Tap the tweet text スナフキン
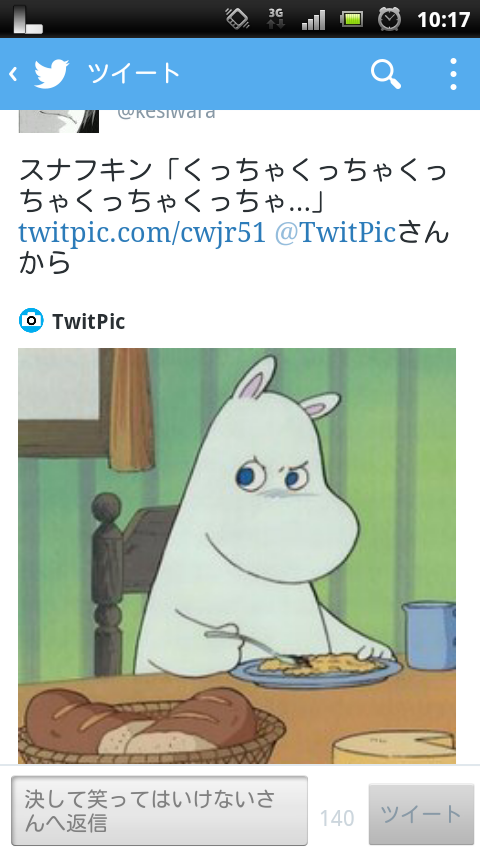The height and width of the screenshot is (854, 480). coord(85,170)
